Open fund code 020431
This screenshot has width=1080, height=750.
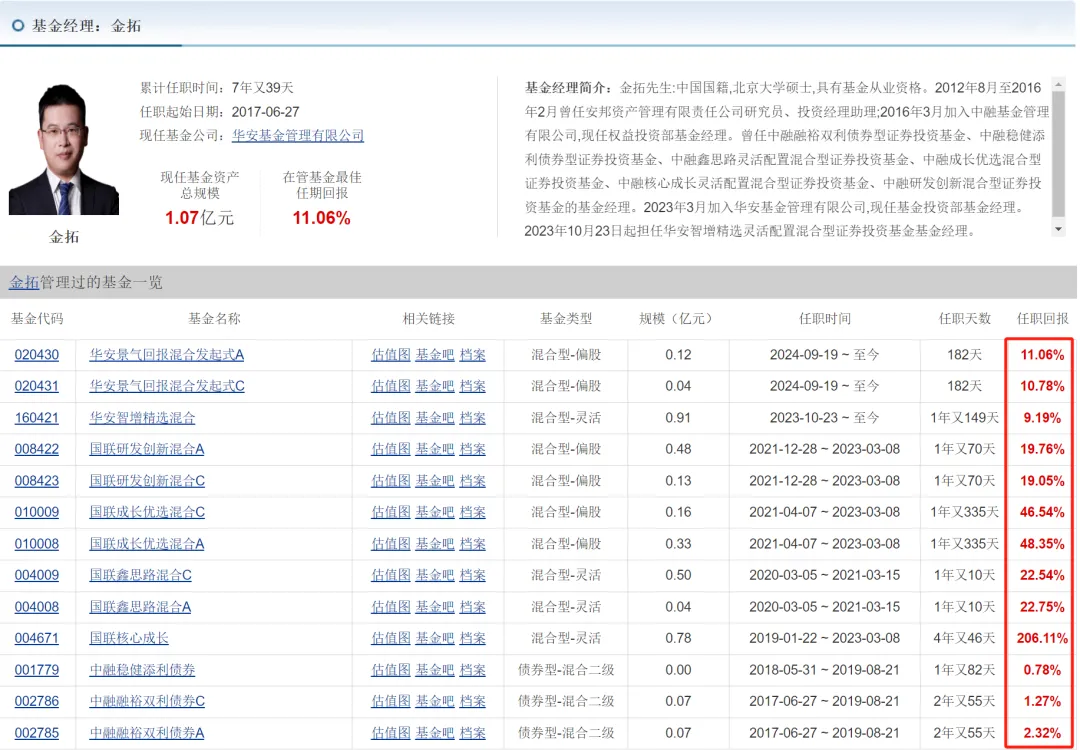click(x=37, y=386)
